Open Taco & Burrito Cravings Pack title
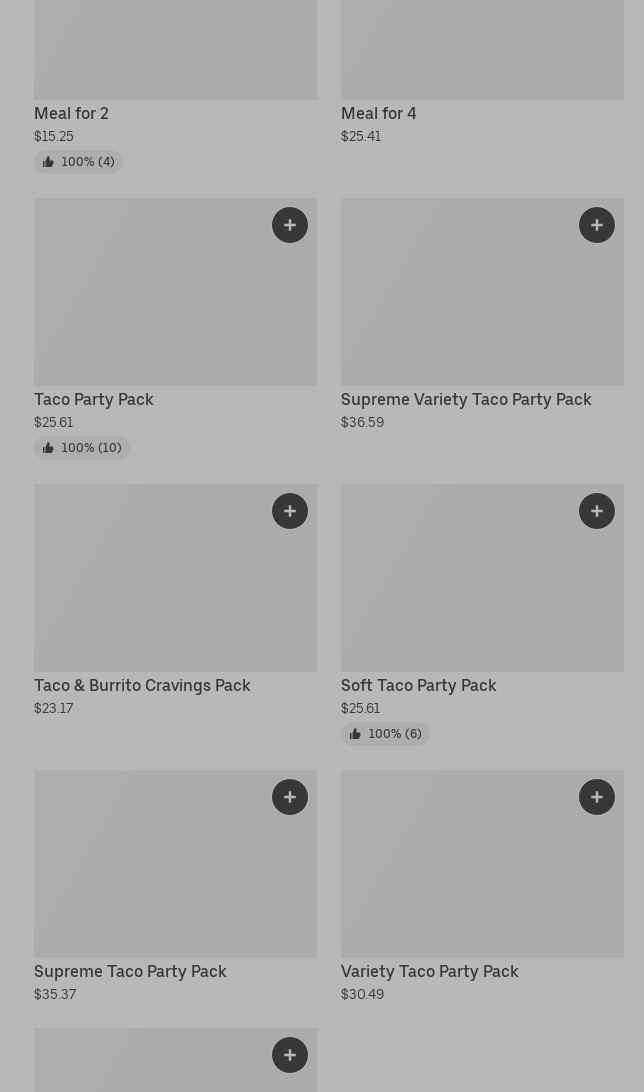This screenshot has height=1092, width=644. tap(142, 686)
